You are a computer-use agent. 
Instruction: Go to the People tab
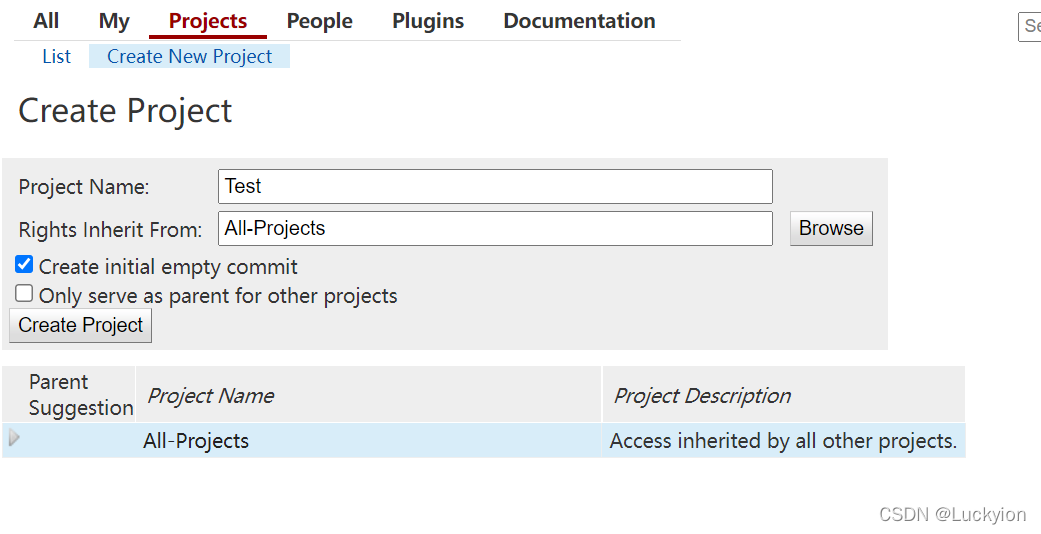[319, 21]
